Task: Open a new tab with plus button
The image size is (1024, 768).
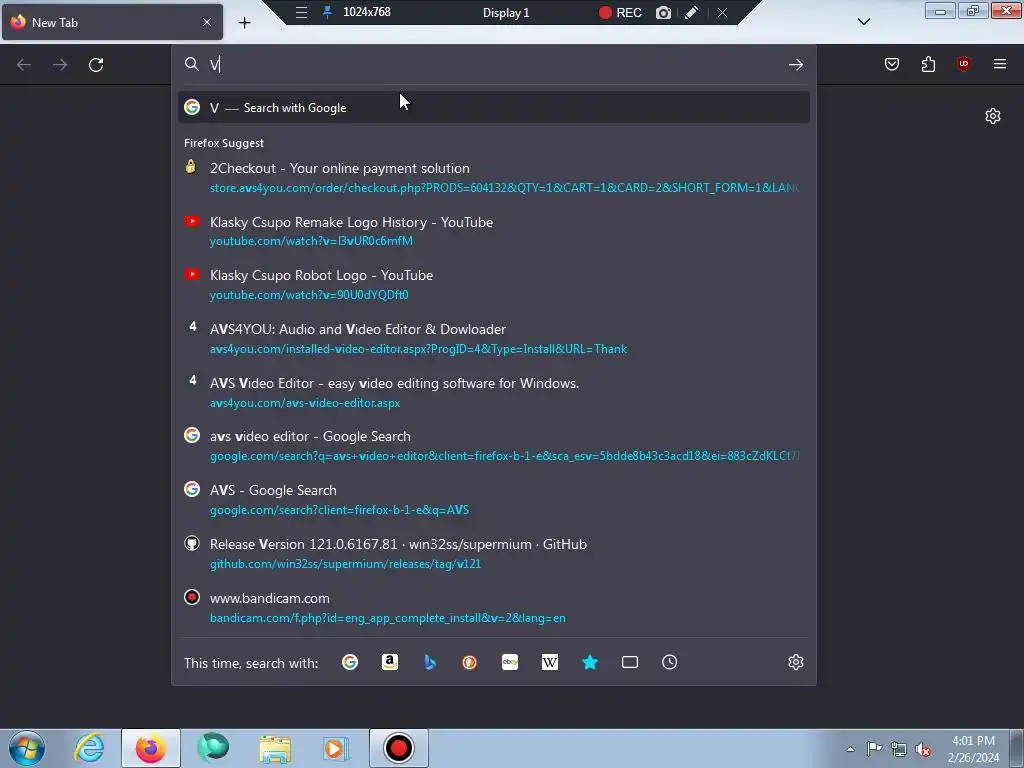Action: 244,23
